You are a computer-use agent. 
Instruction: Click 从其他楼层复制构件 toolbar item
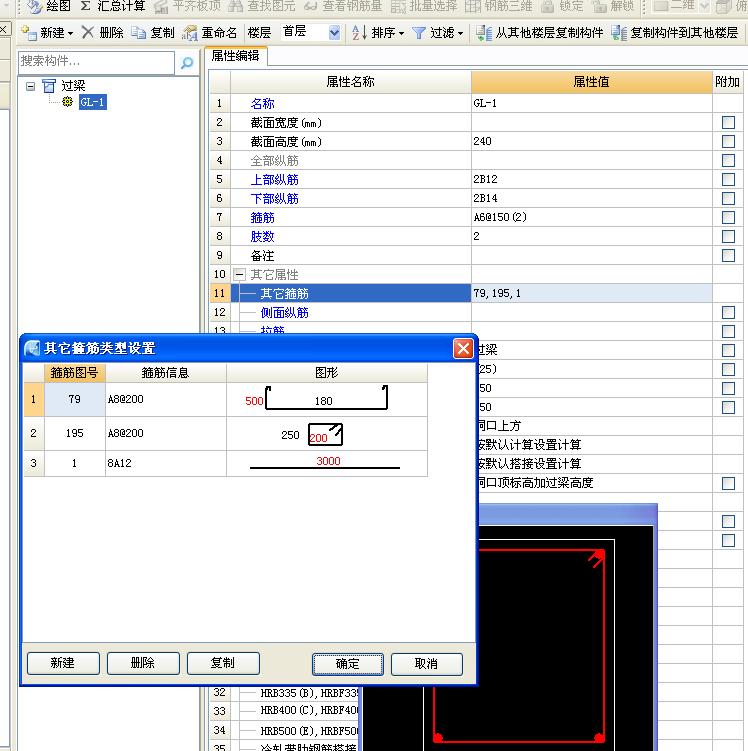(x=539, y=33)
